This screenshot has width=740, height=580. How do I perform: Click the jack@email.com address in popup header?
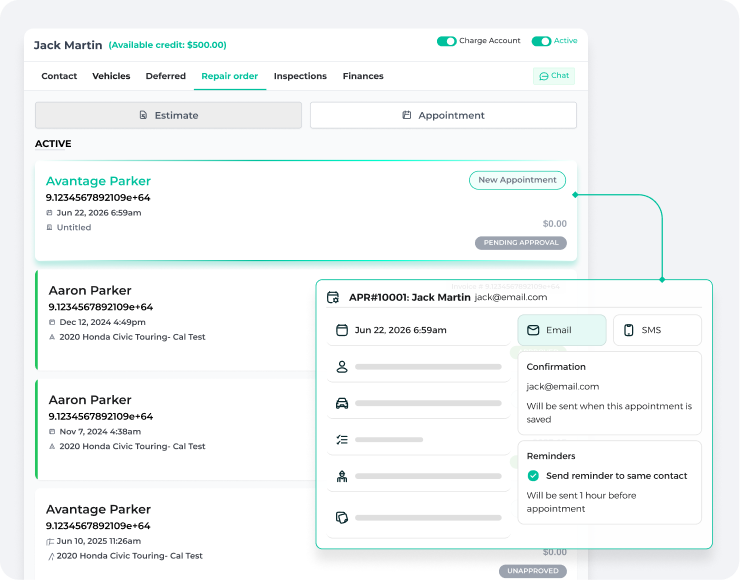tap(511, 297)
